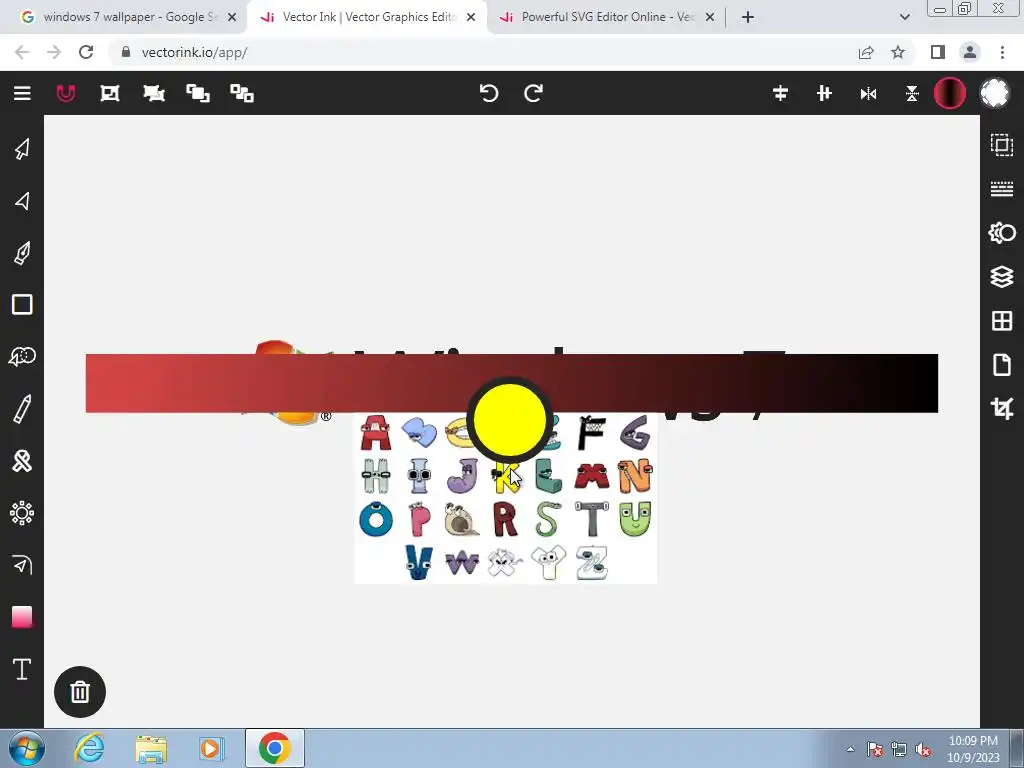This screenshot has width=1024, height=768.
Task: Open the document page panel icon
Action: click(1002, 364)
